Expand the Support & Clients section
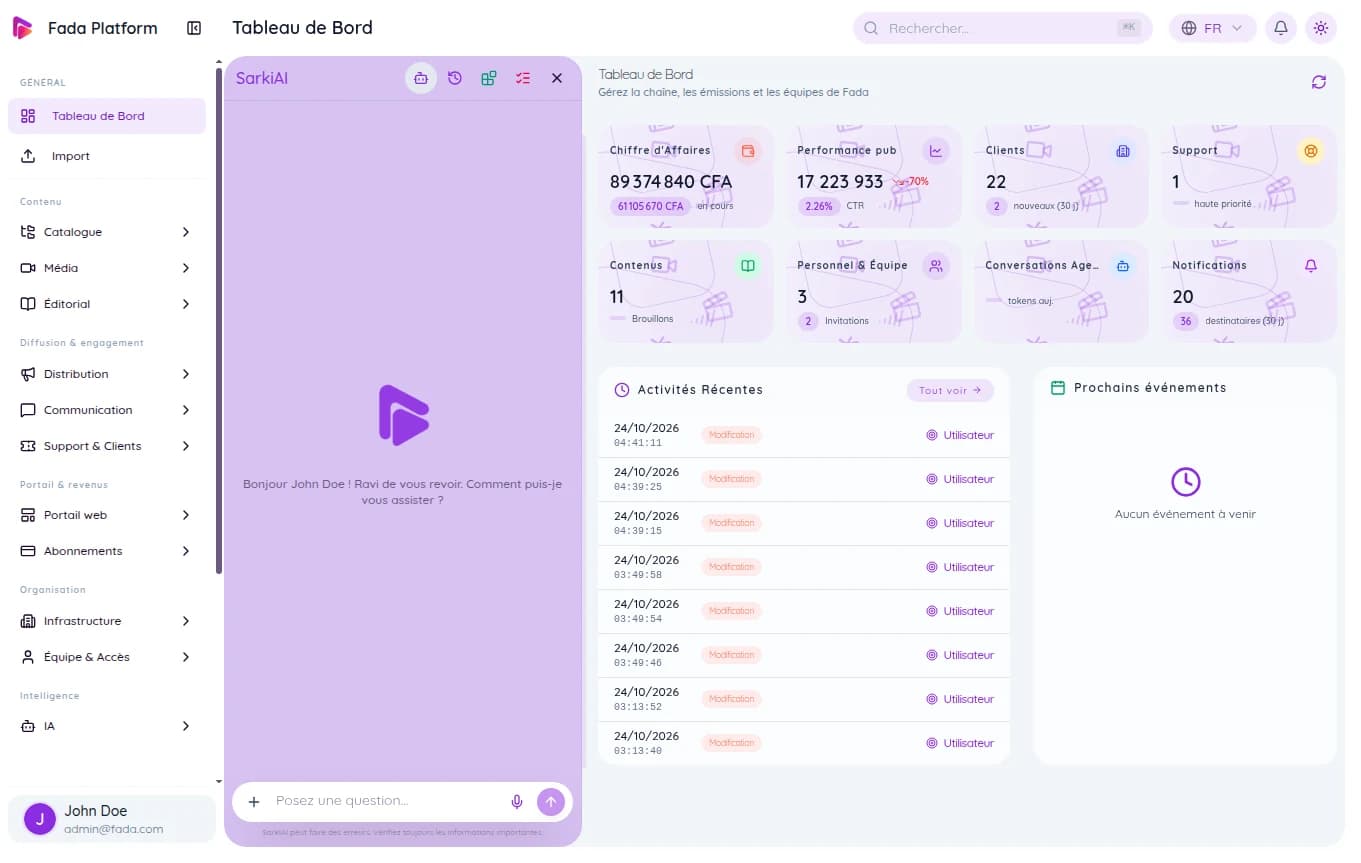Image resolution: width=1361 pixels, height=863 pixels. click(107, 446)
